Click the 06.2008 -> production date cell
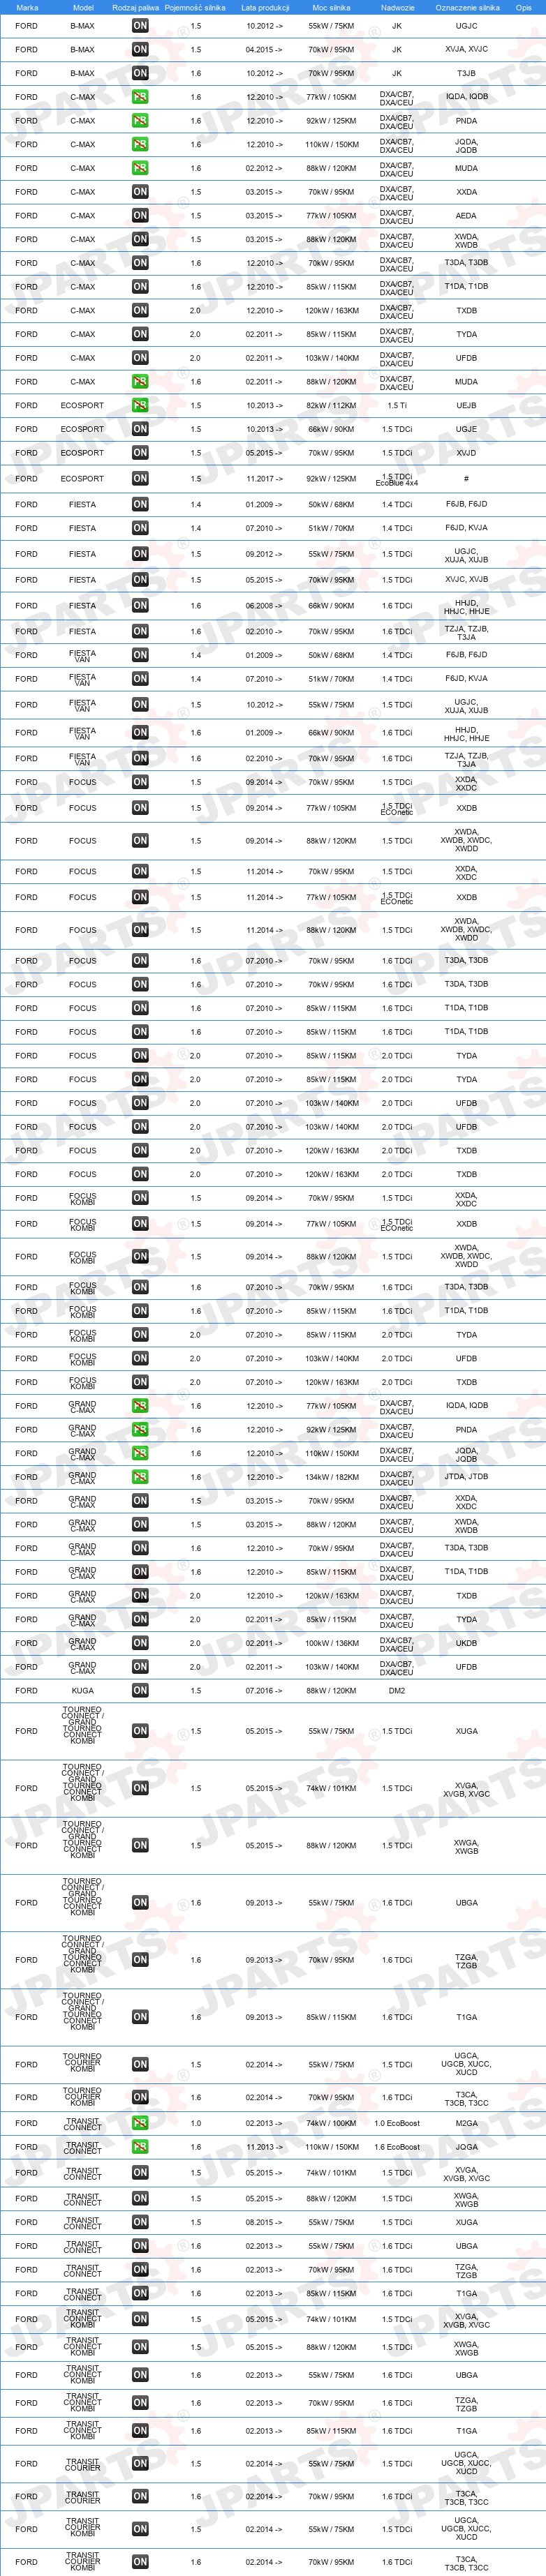Image resolution: width=546 pixels, height=2576 pixels. (264, 605)
